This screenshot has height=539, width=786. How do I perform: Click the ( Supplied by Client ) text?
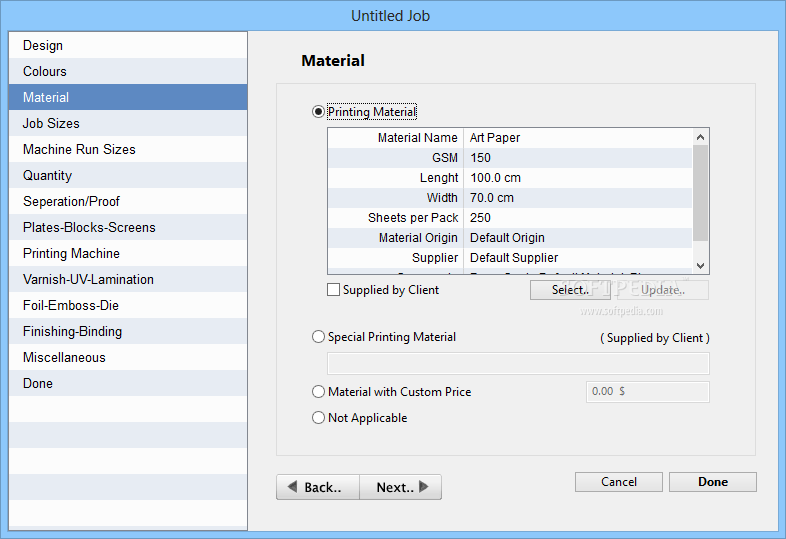pyautogui.click(x=655, y=338)
